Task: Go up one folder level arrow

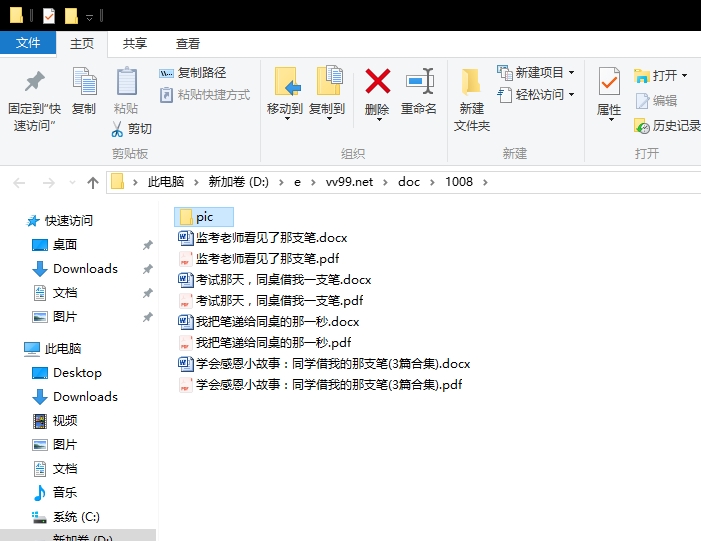Action: [x=93, y=182]
